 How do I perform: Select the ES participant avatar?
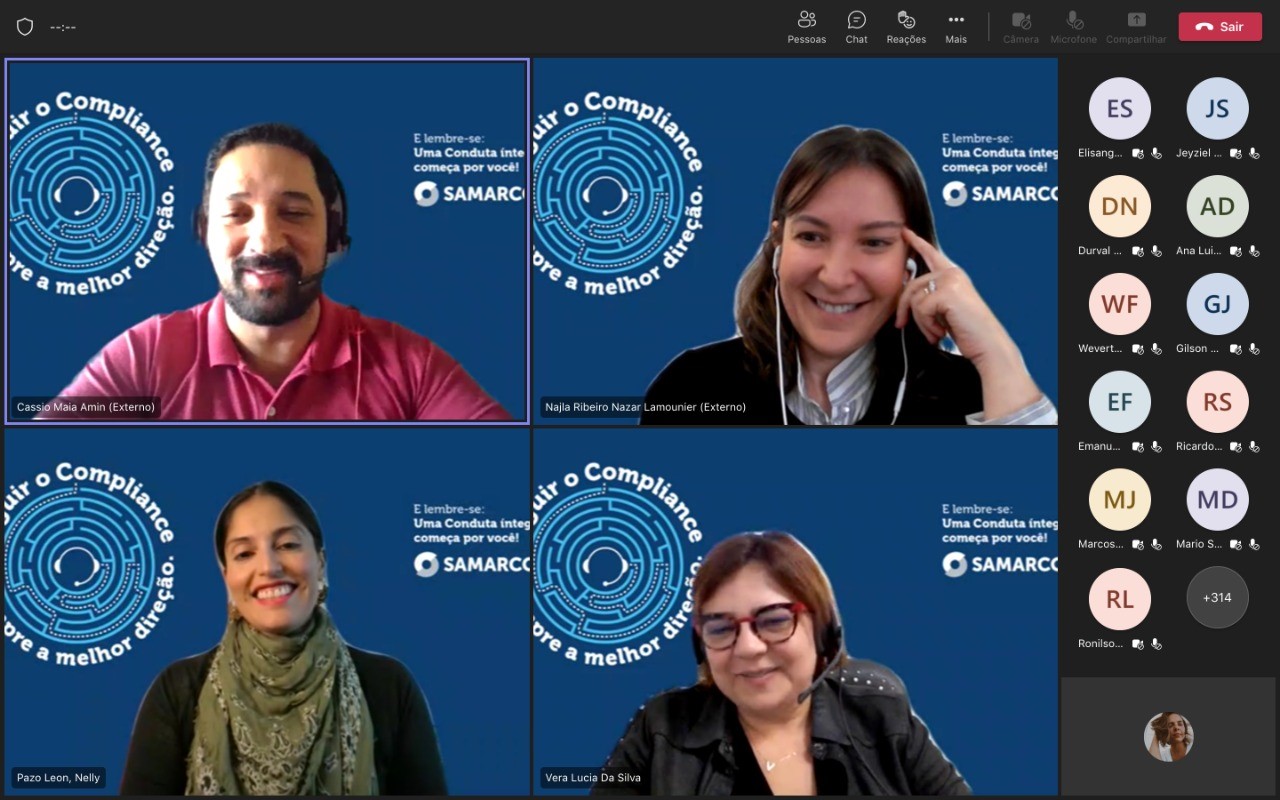tap(1119, 108)
